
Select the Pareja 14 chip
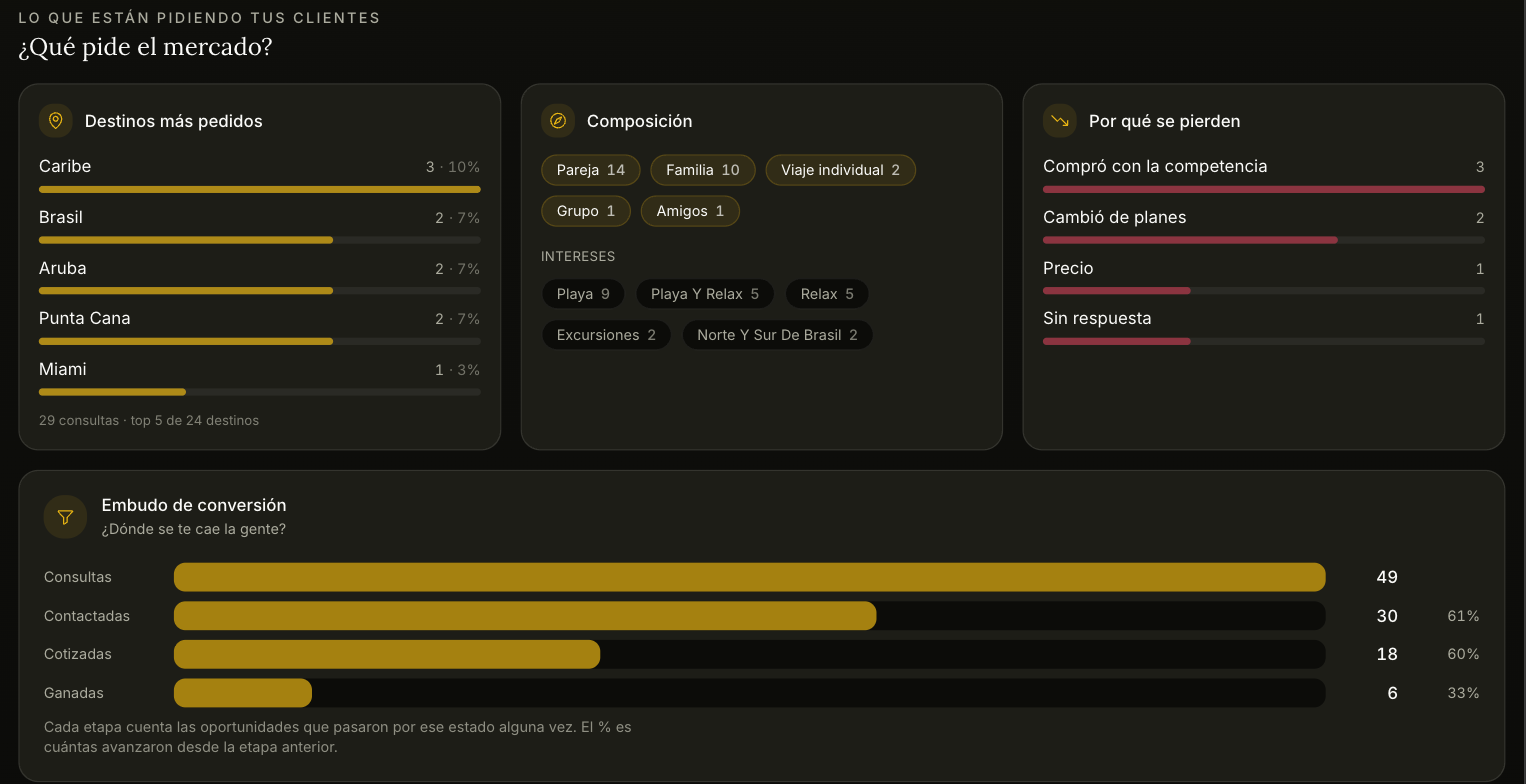[x=591, y=170]
